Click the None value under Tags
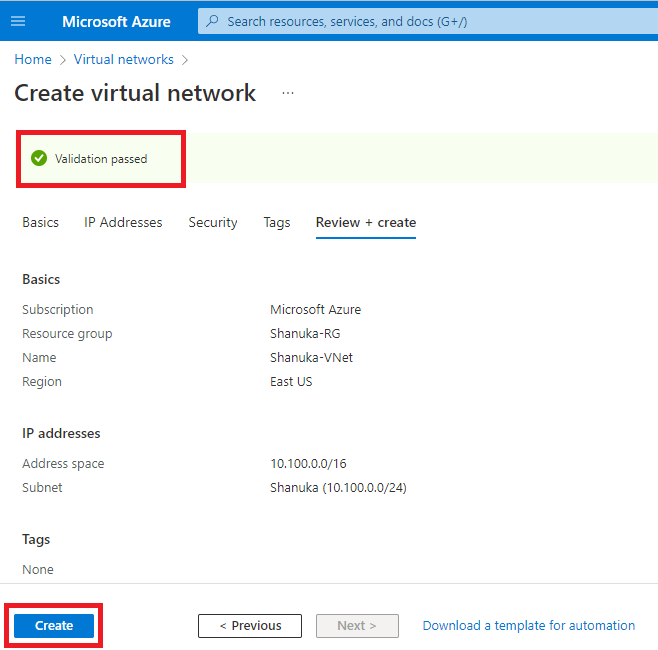This screenshot has height=650, width=658. tap(38, 569)
